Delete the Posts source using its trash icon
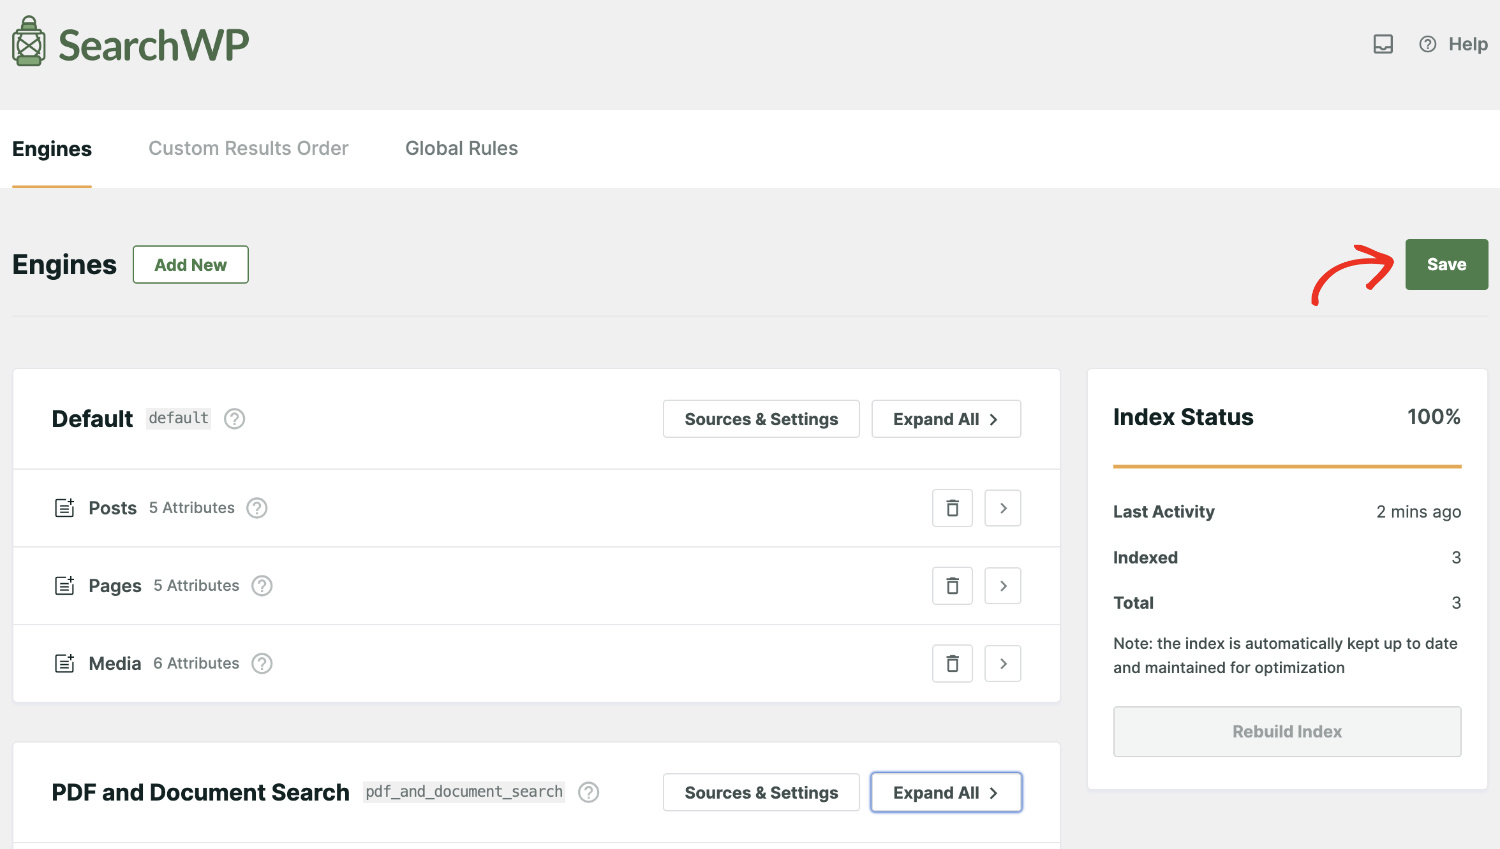 (951, 508)
